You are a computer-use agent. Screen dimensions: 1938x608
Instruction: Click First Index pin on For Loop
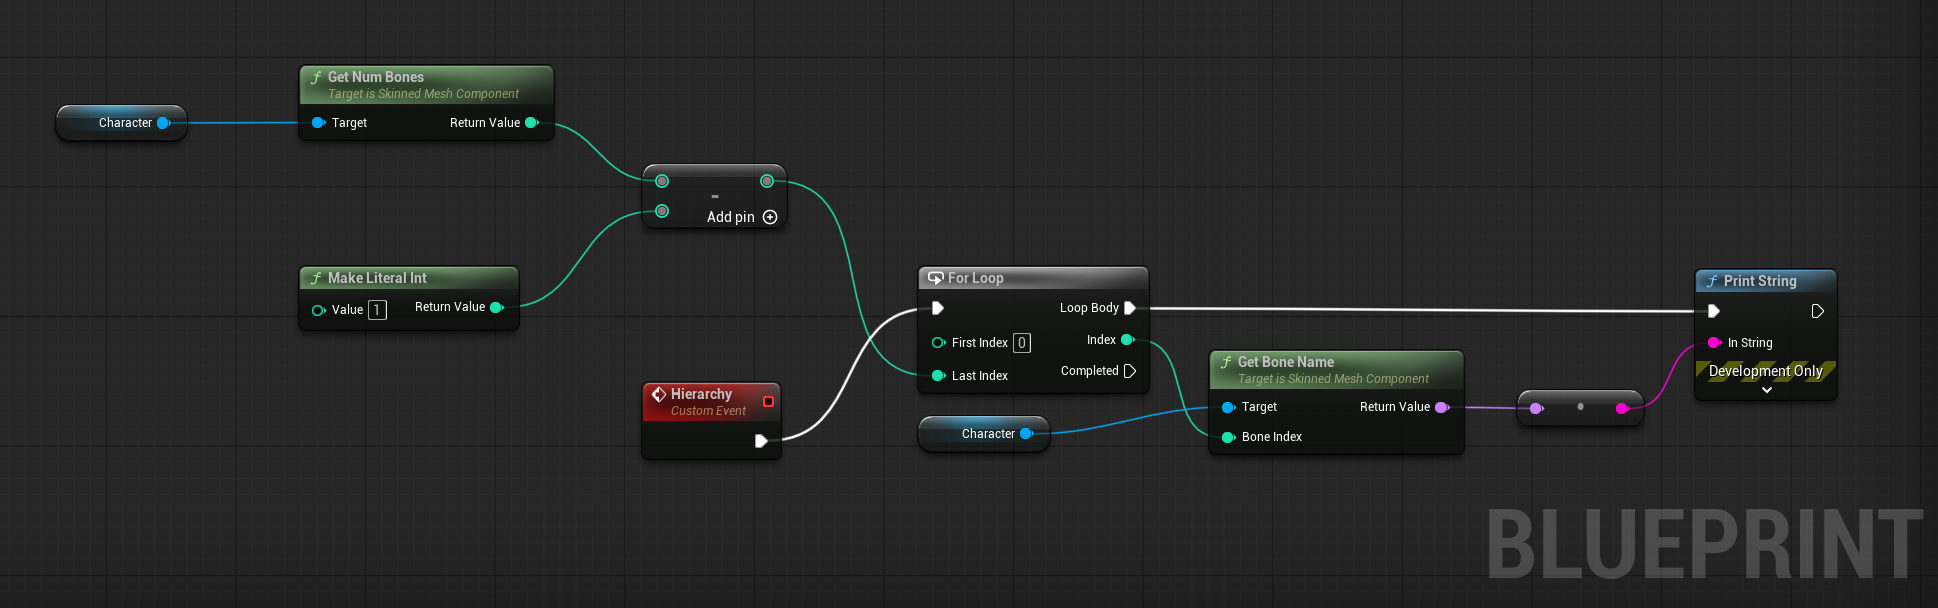click(x=939, y=343)
